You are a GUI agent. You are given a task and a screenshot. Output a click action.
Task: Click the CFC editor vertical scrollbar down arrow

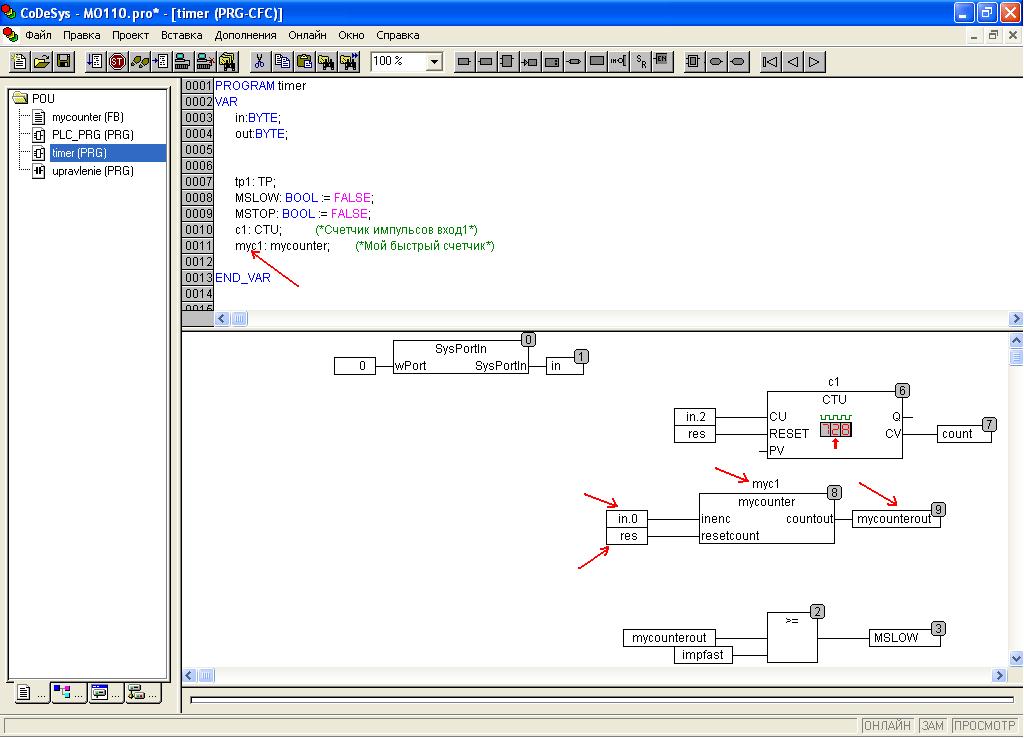(x=1016, y=658)
